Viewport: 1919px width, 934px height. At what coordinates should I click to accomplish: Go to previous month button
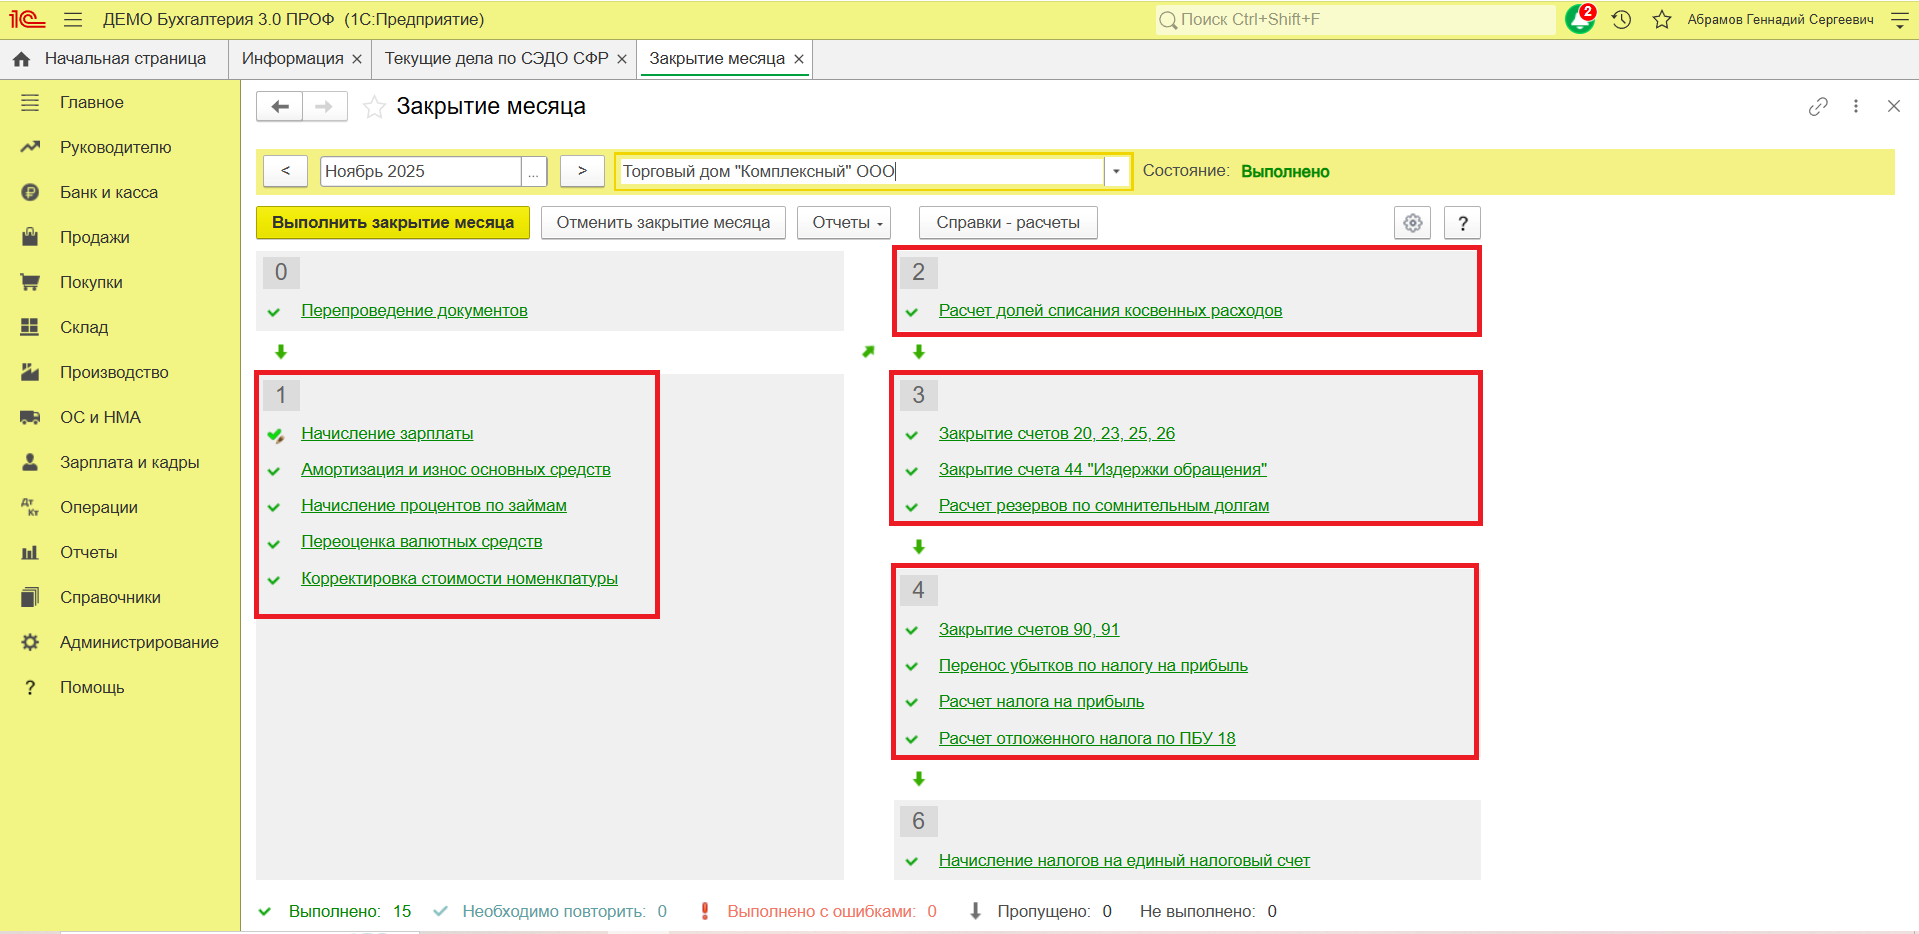pyautogui.click(x=285, y=171)
